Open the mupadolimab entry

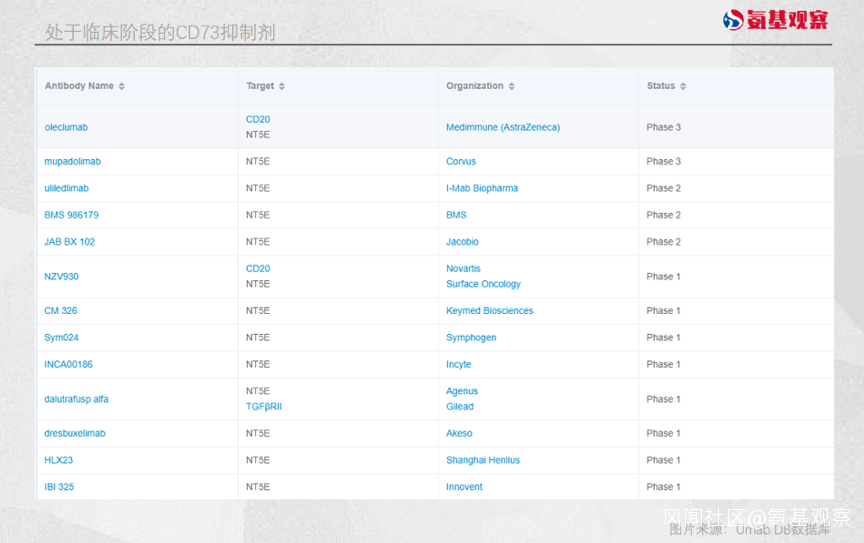(73, 162)
